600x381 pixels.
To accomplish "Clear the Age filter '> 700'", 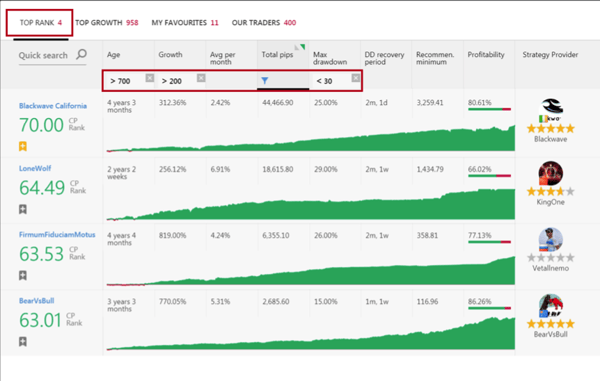I will pos(150,78).
